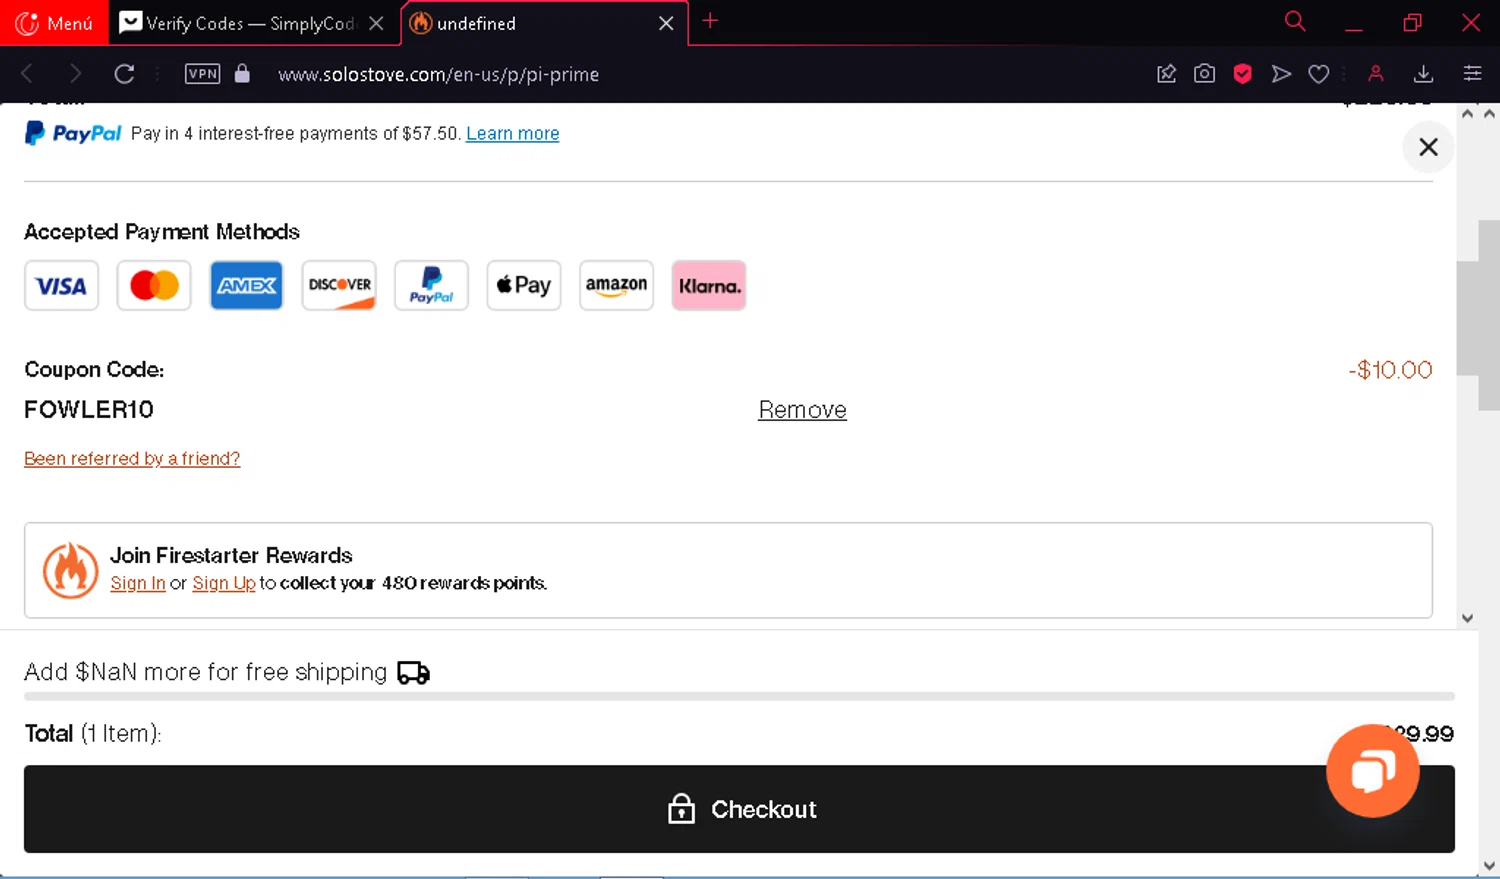Open the share page icon

tap(1166, 74)
